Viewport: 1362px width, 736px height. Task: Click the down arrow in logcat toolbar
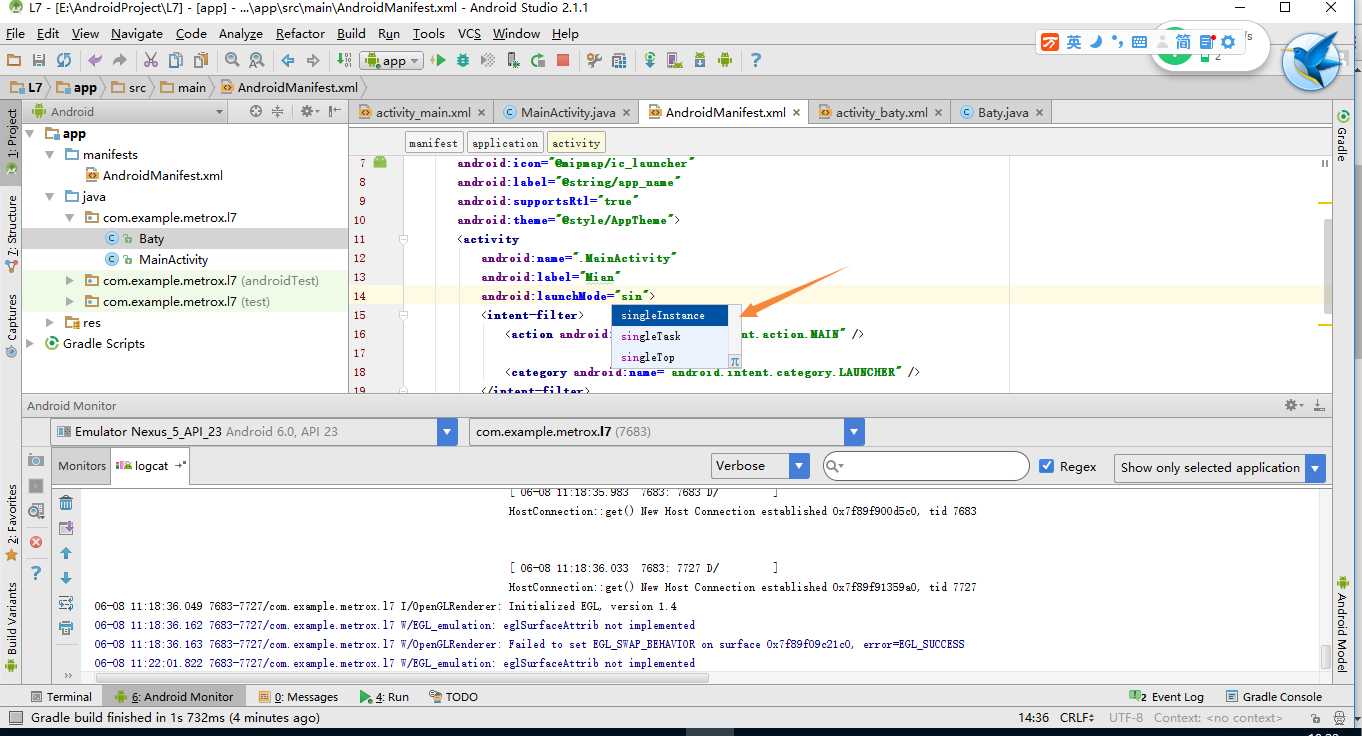pos(66,578)
